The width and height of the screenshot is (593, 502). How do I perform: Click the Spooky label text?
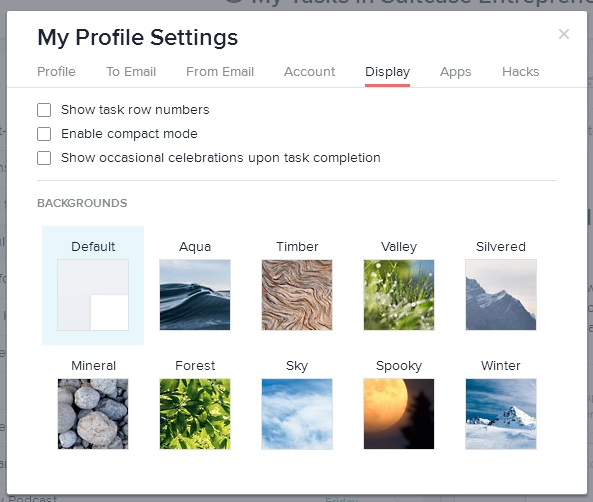(399, 366)
